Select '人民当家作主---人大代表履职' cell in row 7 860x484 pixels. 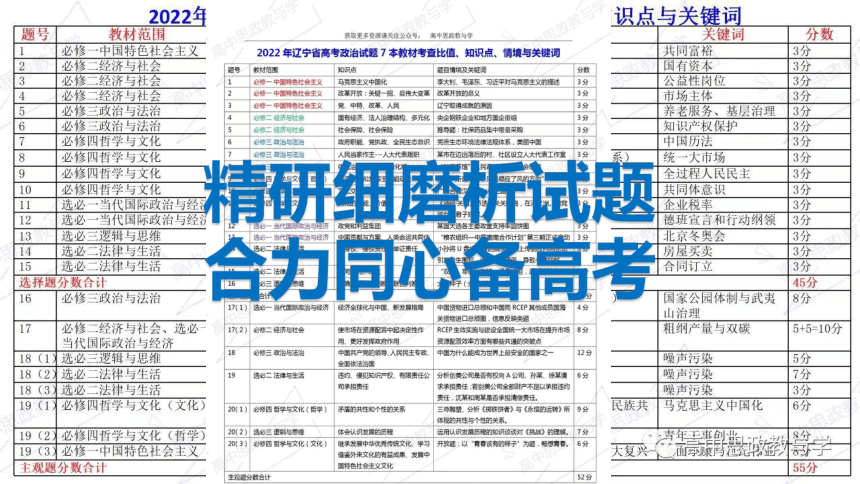tap(378, 155)
